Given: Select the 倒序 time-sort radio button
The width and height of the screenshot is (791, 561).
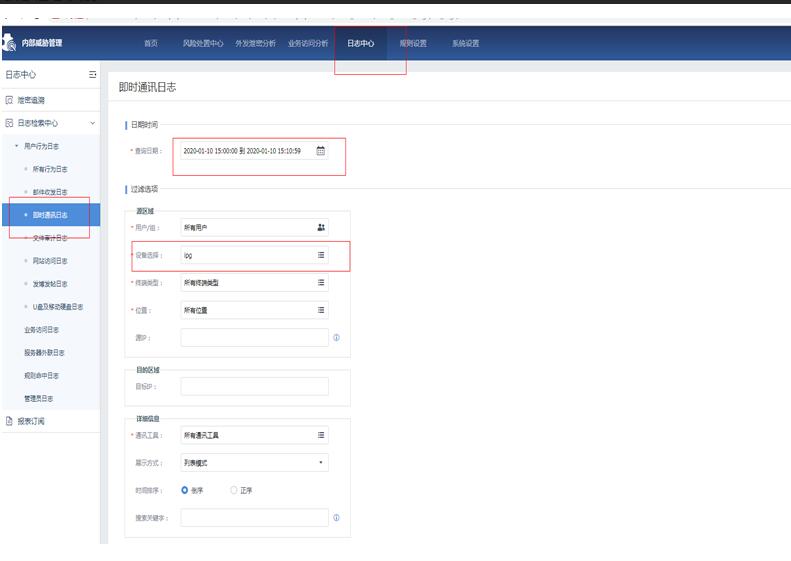Looking at the screenshot, I should [185, 490].
